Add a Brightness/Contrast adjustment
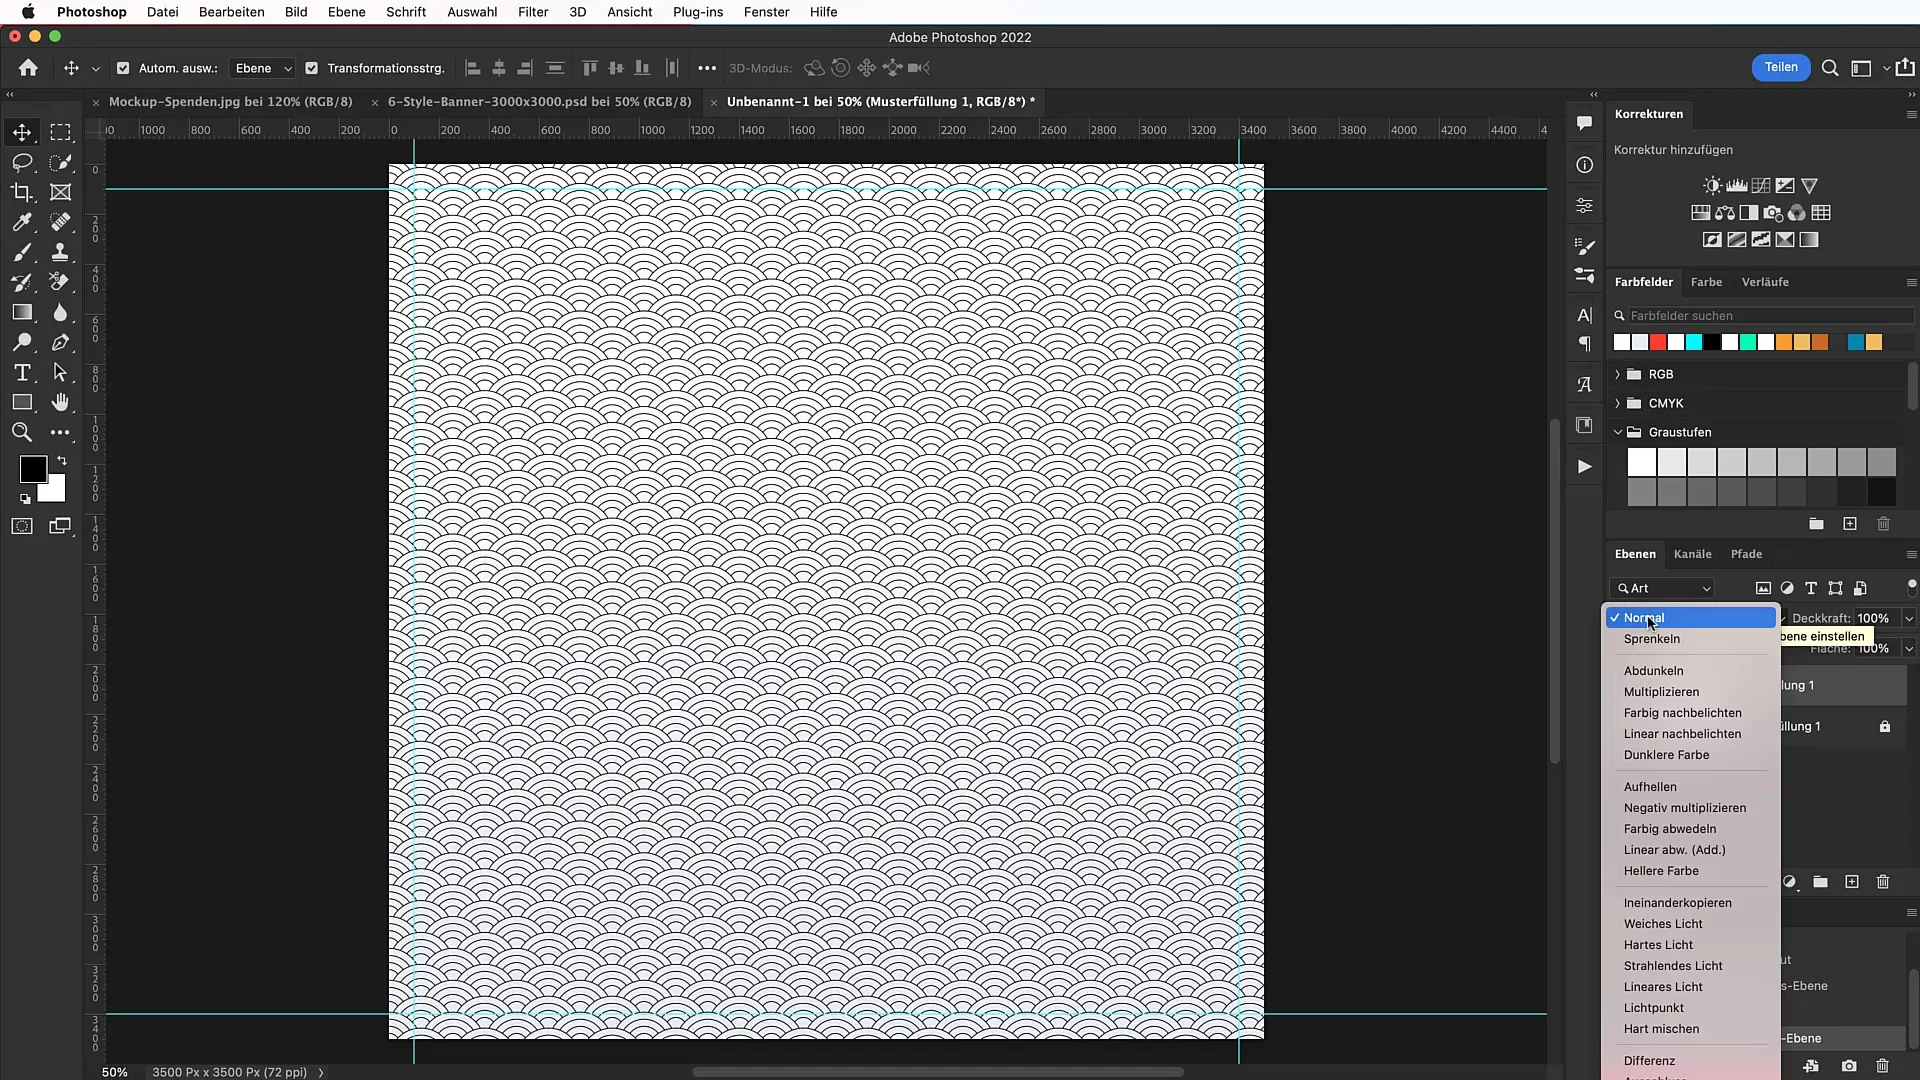Image resolution: width=1920 pixels, height=1080 pixels. (1713, 186)
